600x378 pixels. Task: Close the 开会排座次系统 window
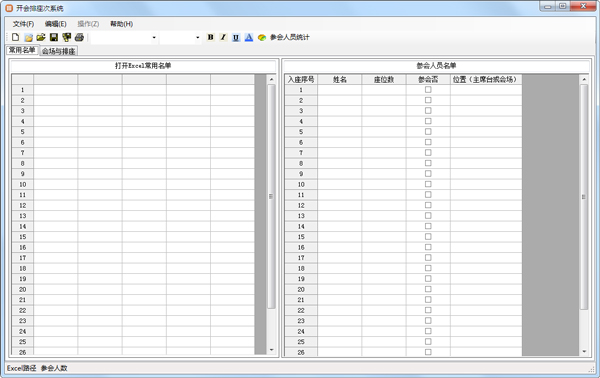click(583, 7)
